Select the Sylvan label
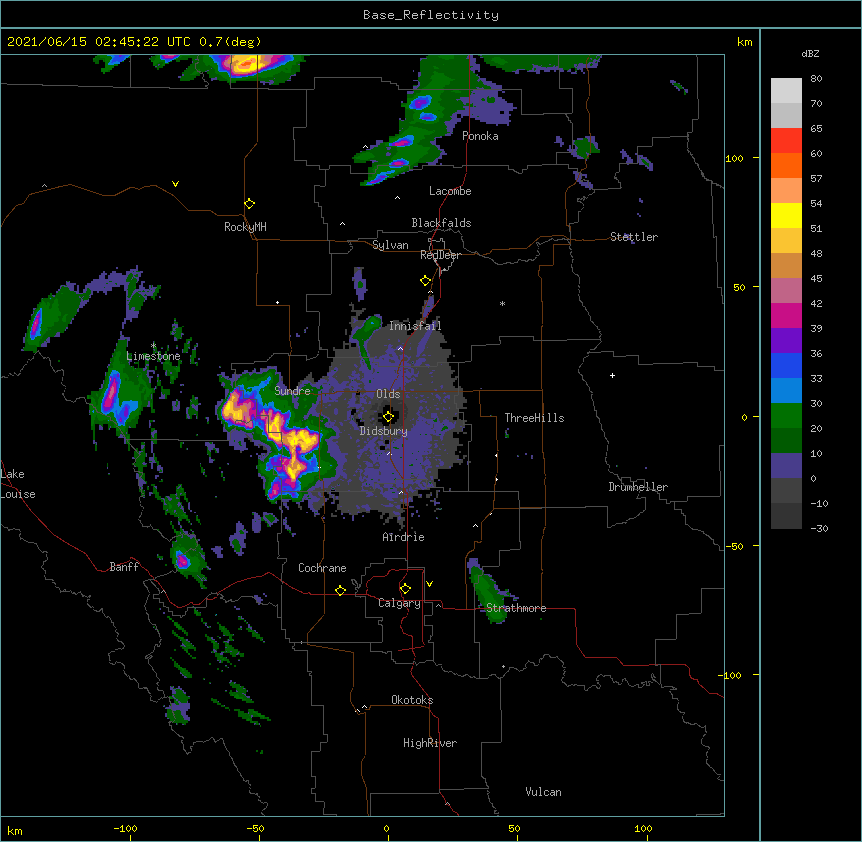Screen dimensions: 862x842 [x=390, y=245]
